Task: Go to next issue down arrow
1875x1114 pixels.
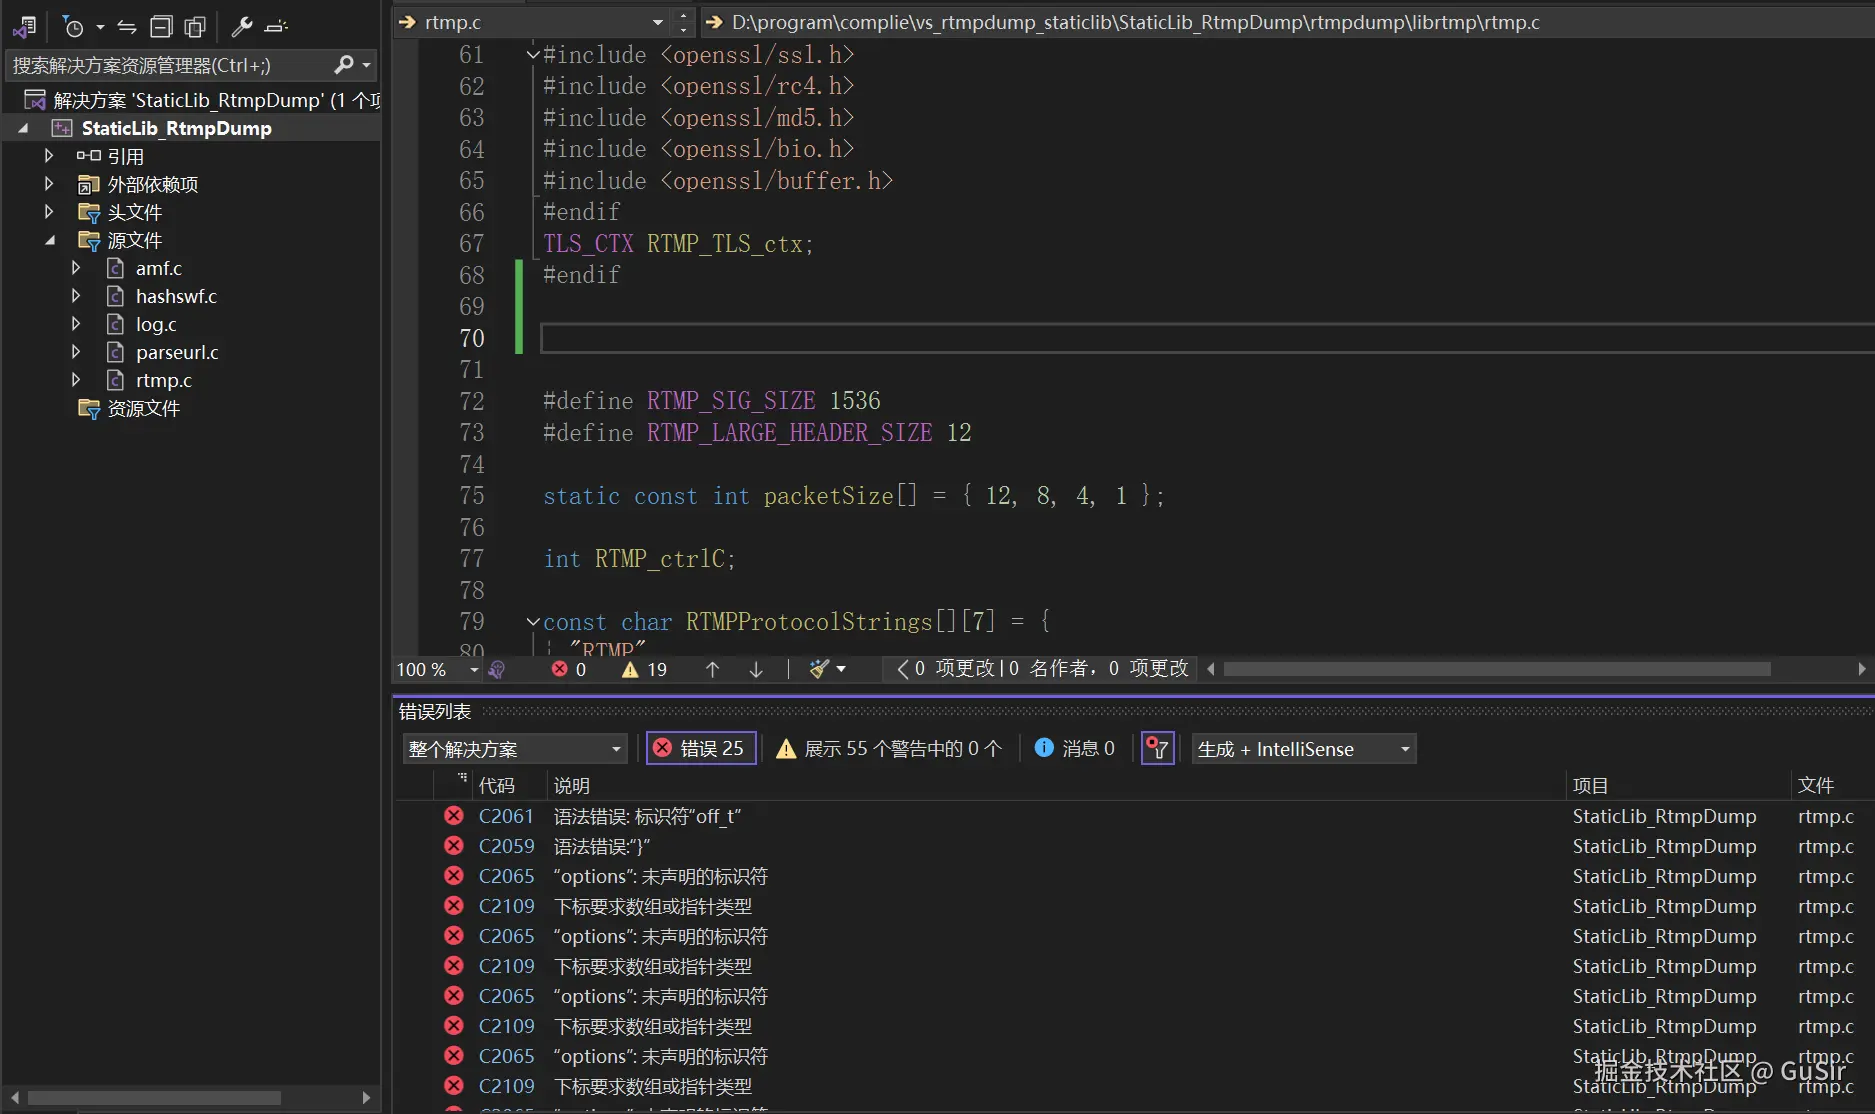Action: (756, 669)
